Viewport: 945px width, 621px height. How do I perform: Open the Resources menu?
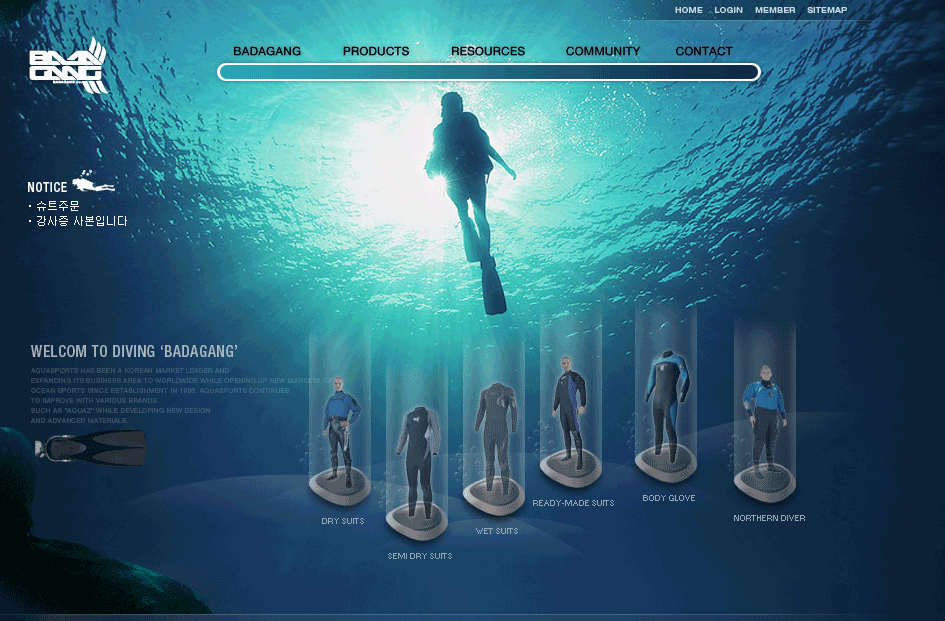coord(488,51)
